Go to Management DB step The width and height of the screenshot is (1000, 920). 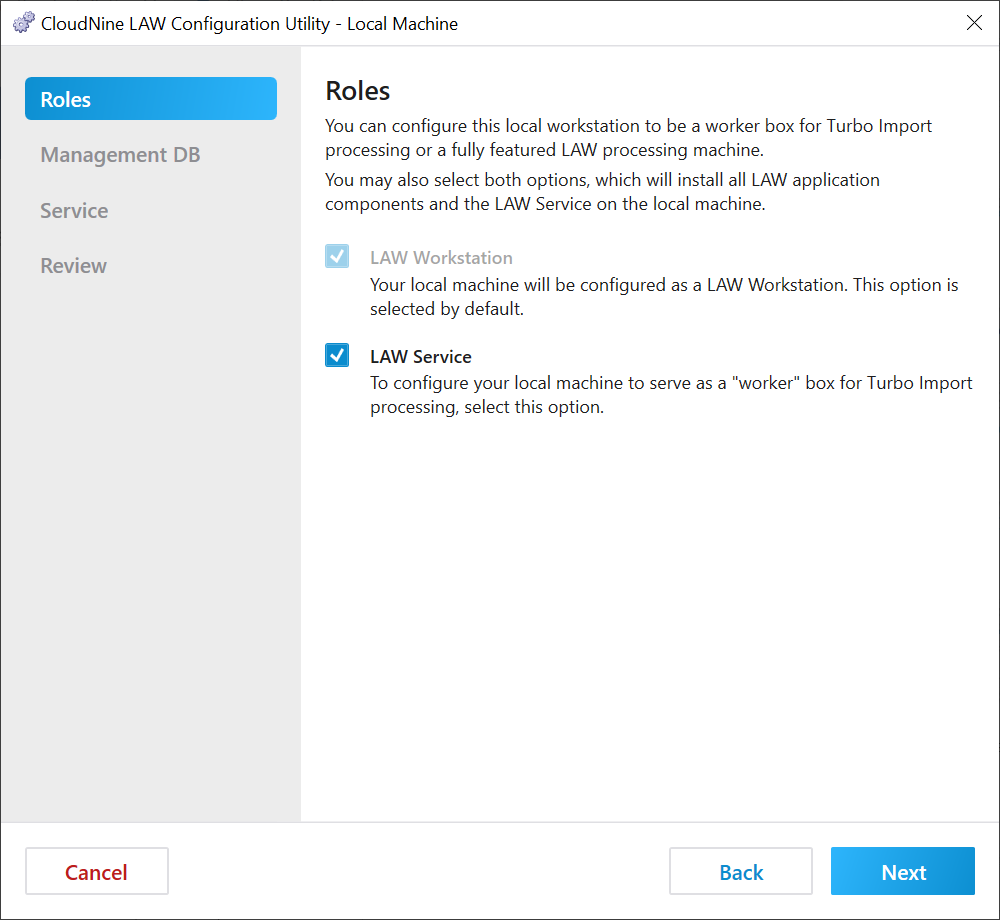[121, 155]
